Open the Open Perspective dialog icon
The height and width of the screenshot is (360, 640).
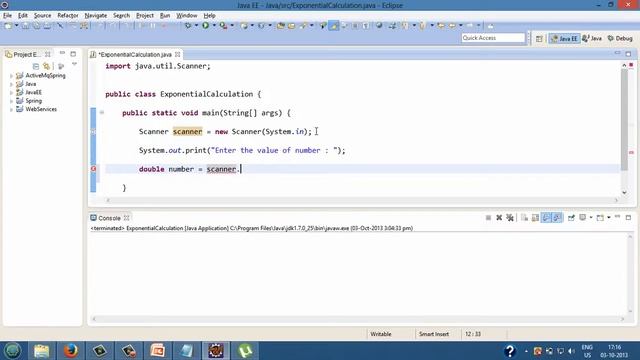(x=539, y=38)
